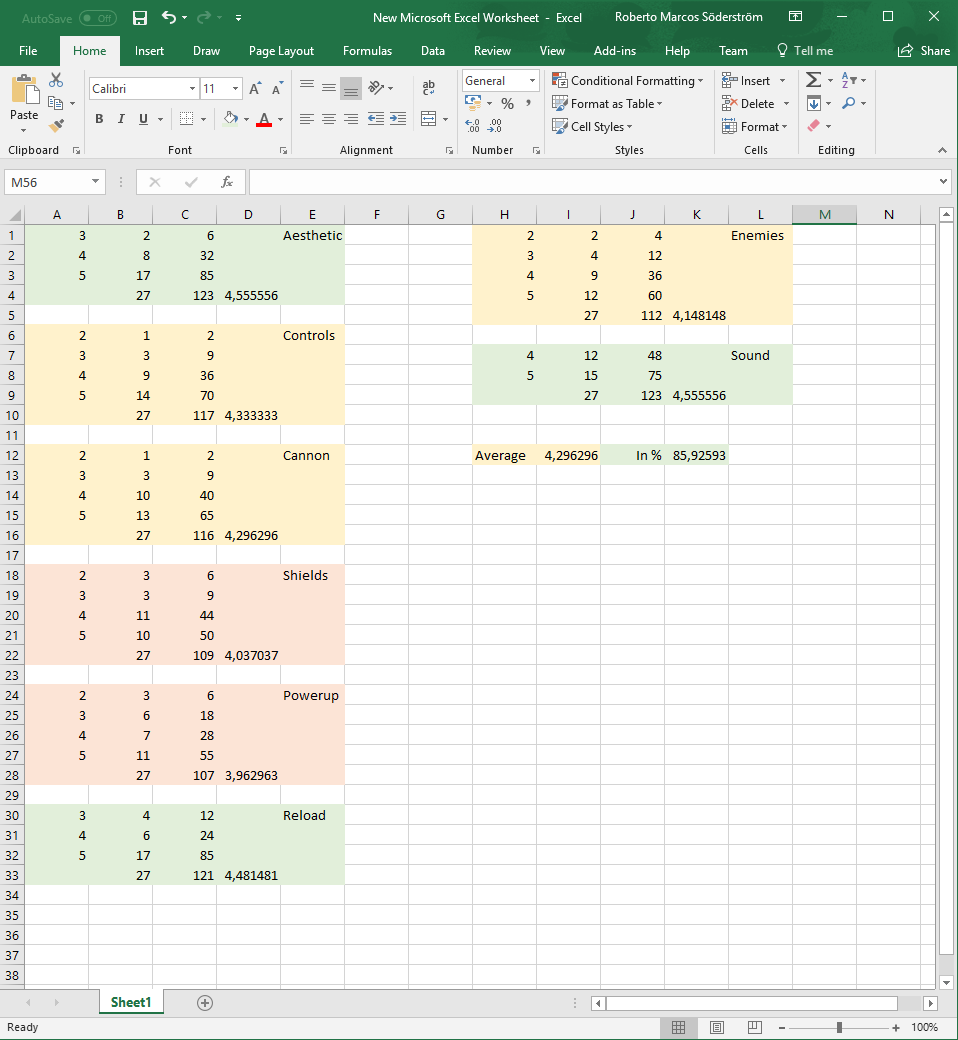Click the Insert Function fx icon
Screen dimensions: 958x1040
click(x=227, y=182)
